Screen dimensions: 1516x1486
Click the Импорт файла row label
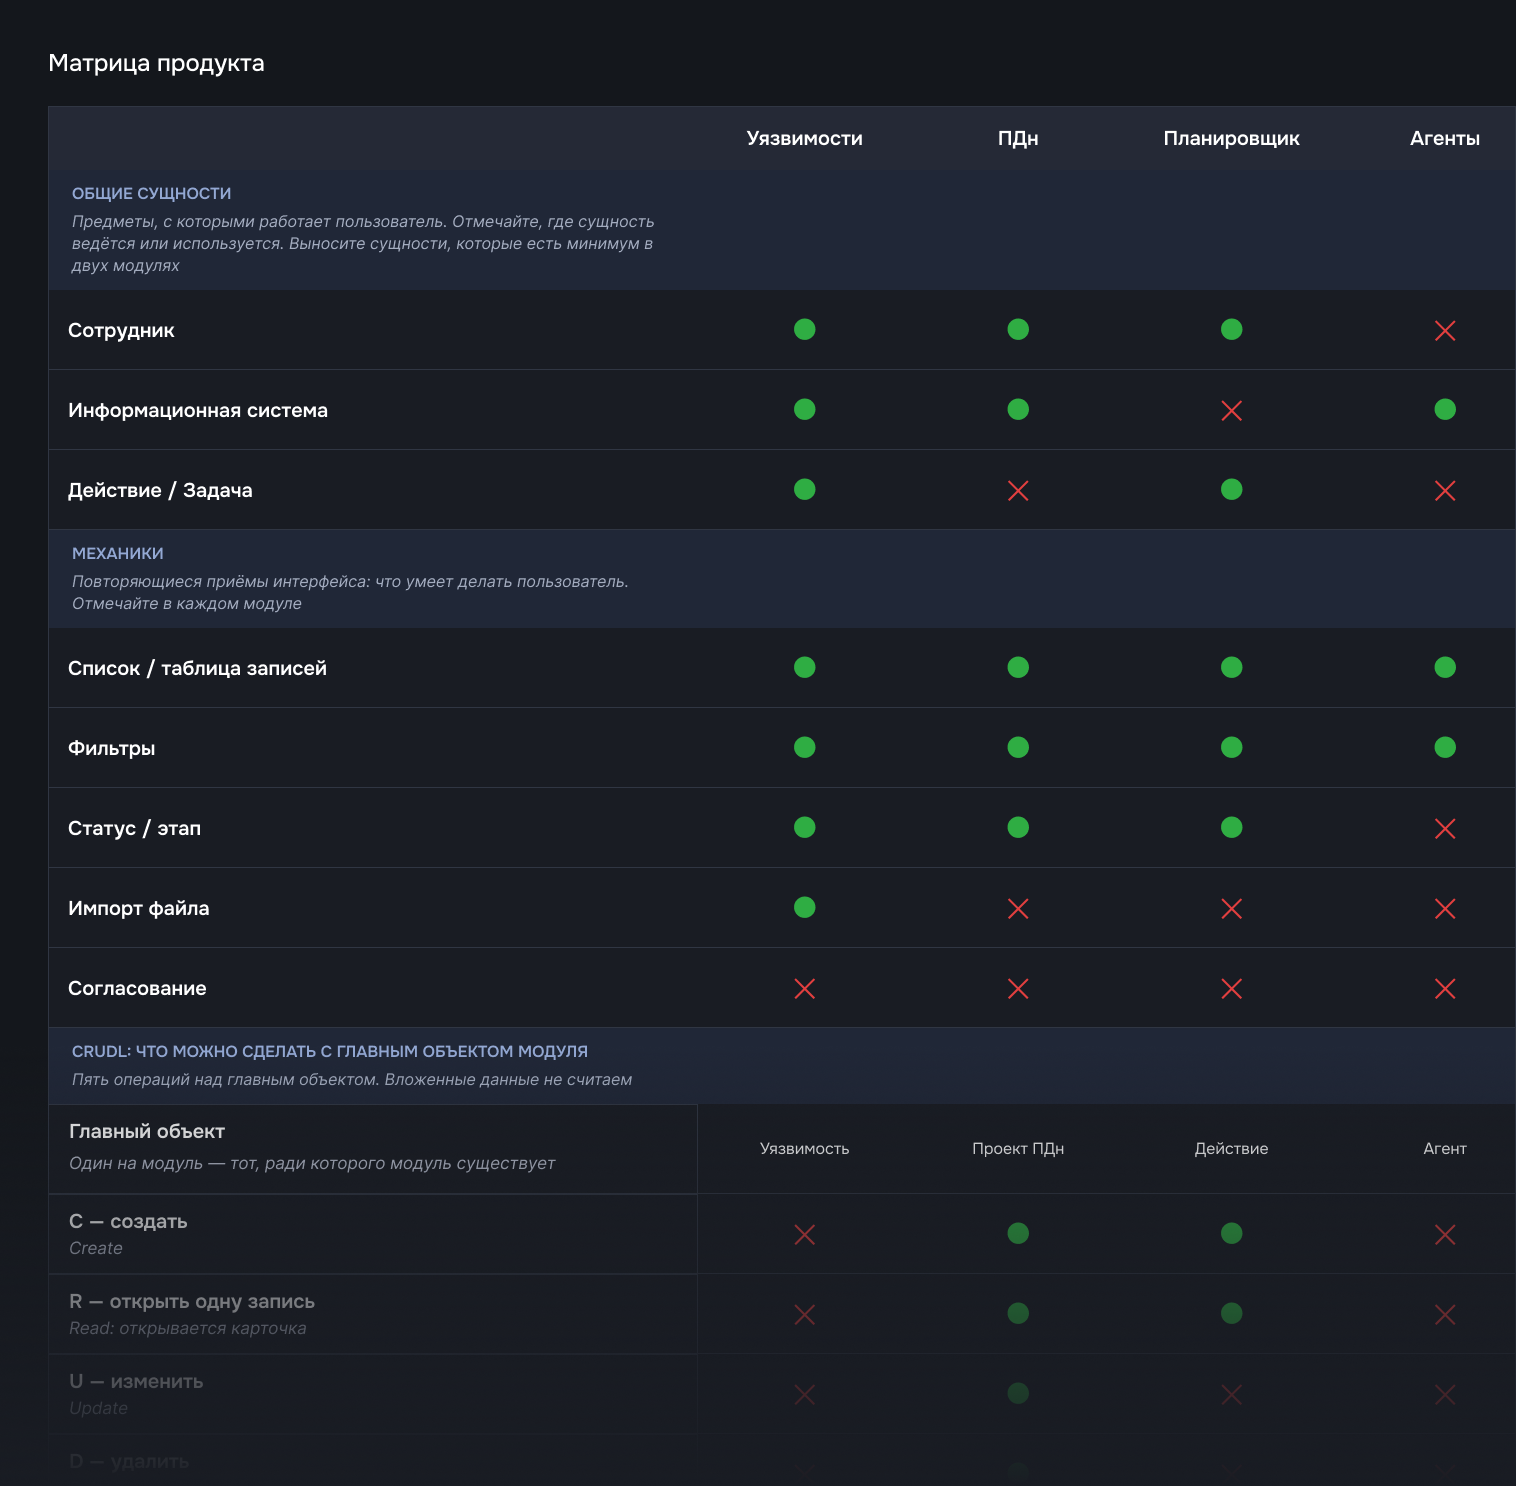tap(139, 908)
